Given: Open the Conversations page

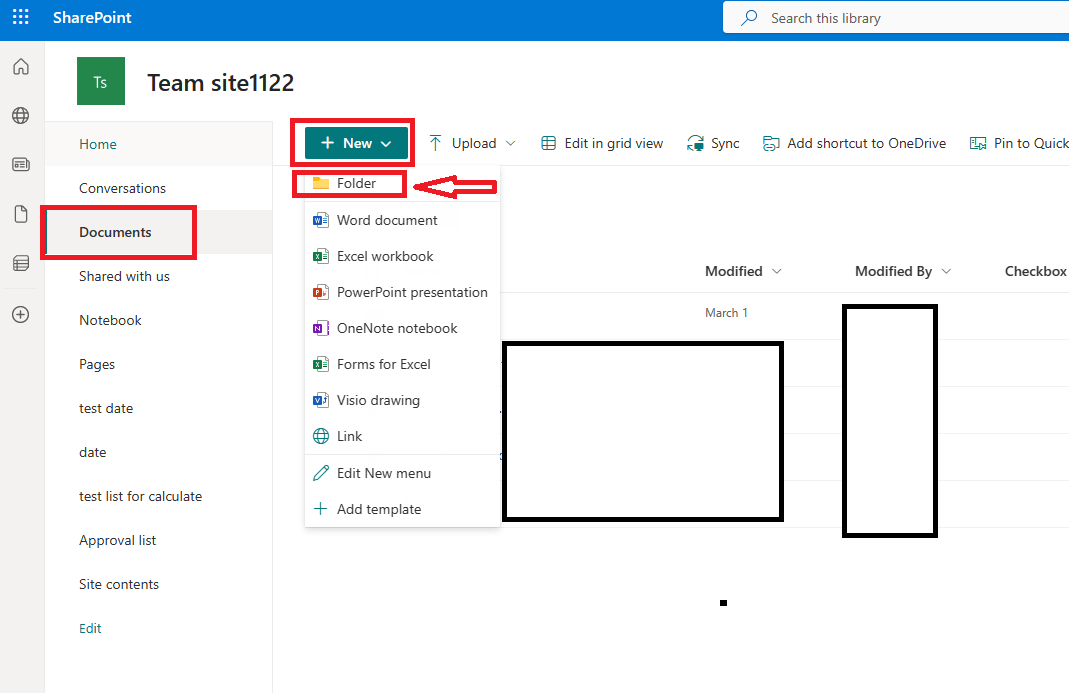Looking at the screenshot, I should pyautogui.click(x=122, y=188).
